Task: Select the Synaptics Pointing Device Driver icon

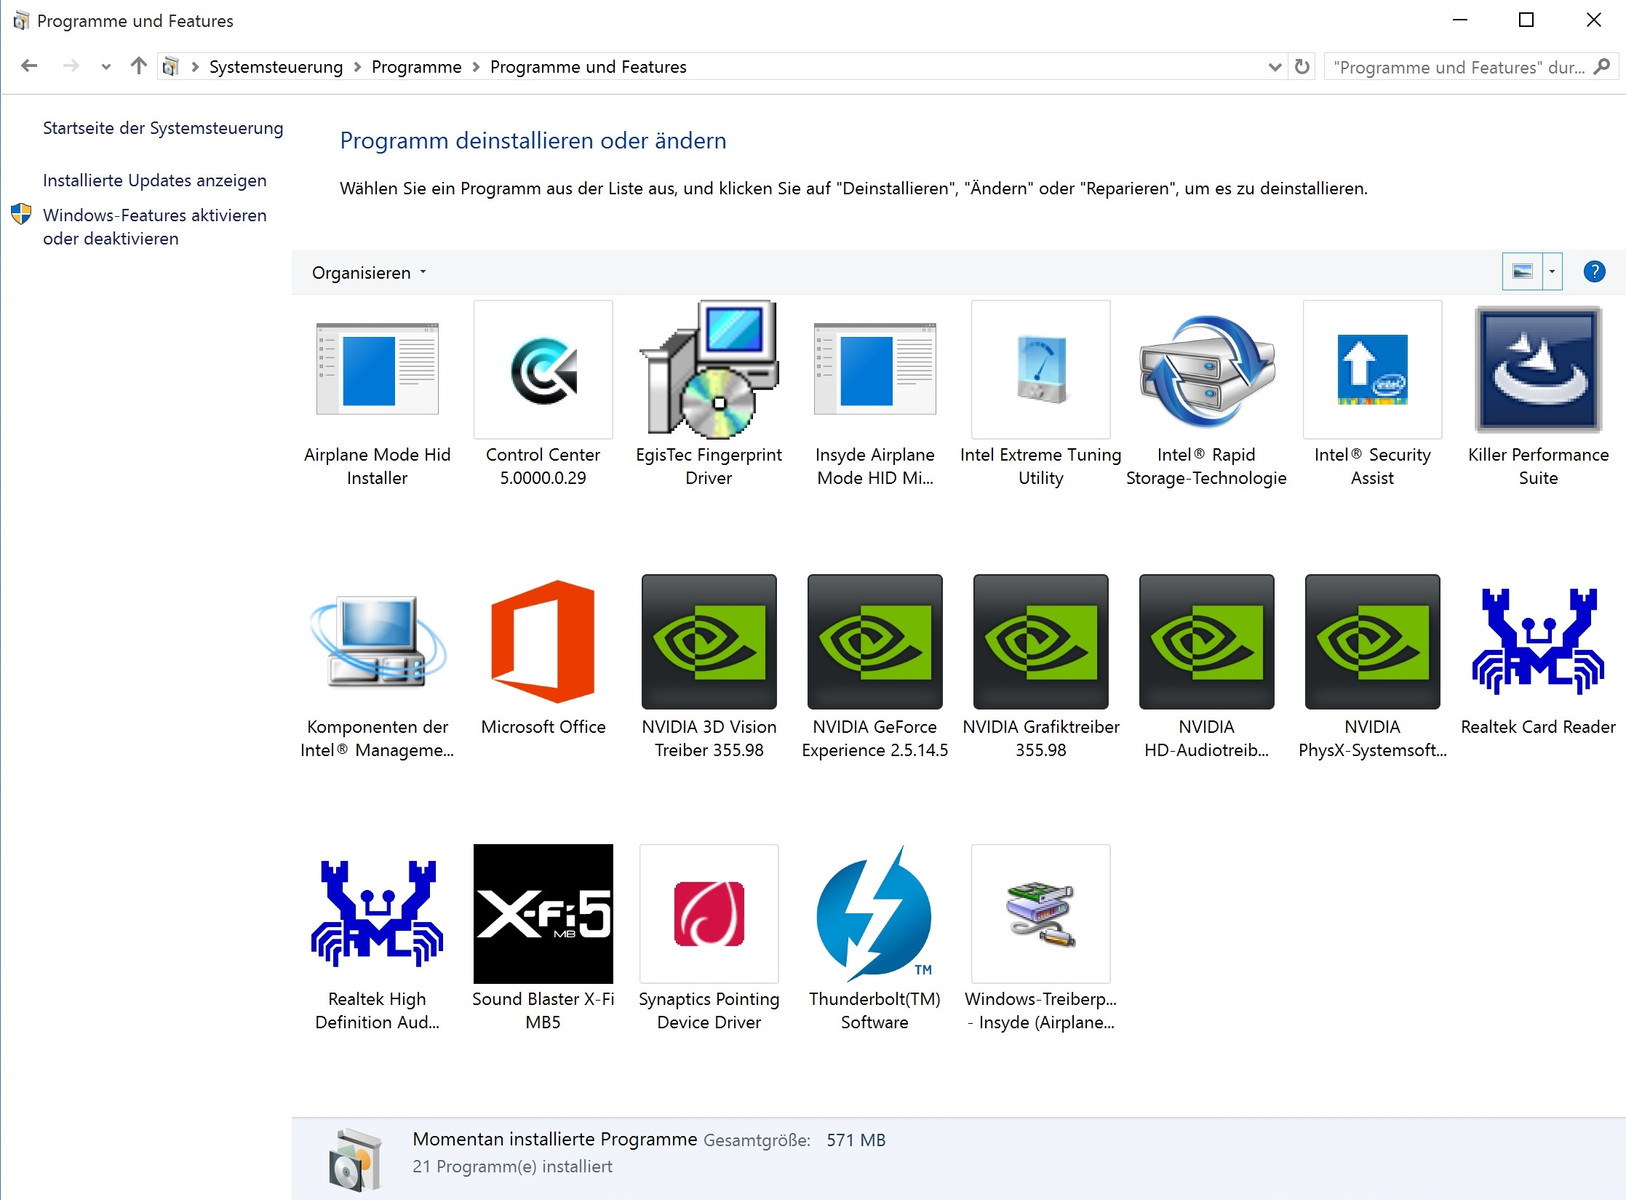Action: tap(709, 914)
